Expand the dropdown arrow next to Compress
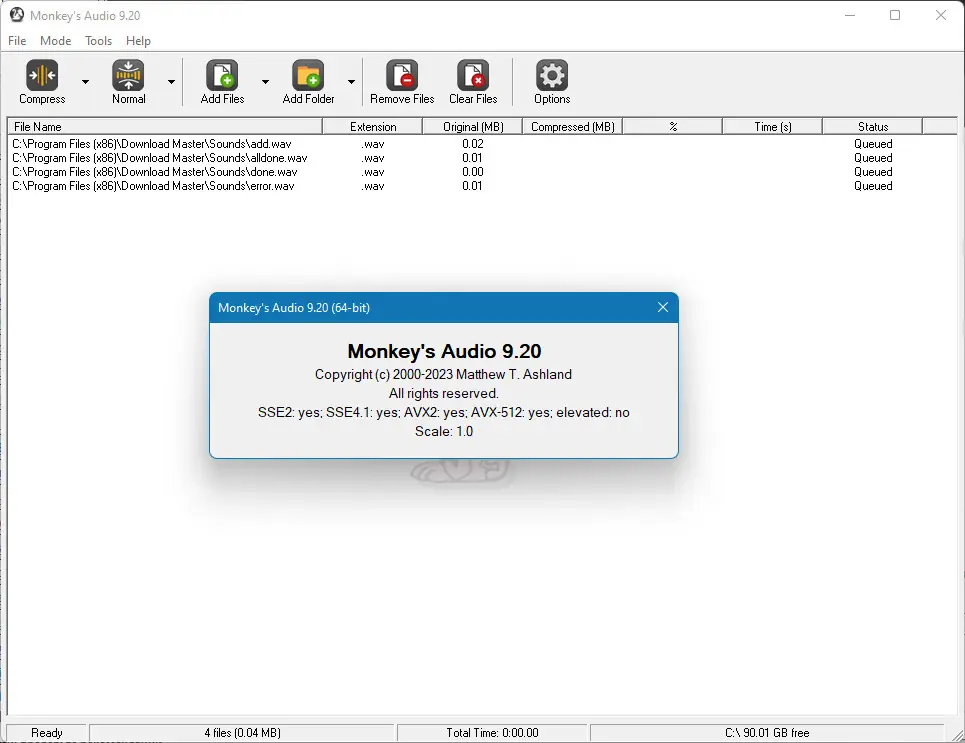965x743 pixels. pos(86,81)
